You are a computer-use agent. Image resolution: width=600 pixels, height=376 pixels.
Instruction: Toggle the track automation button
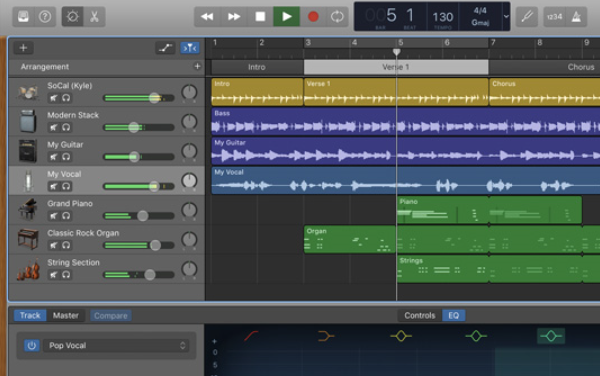pos(165,48)
